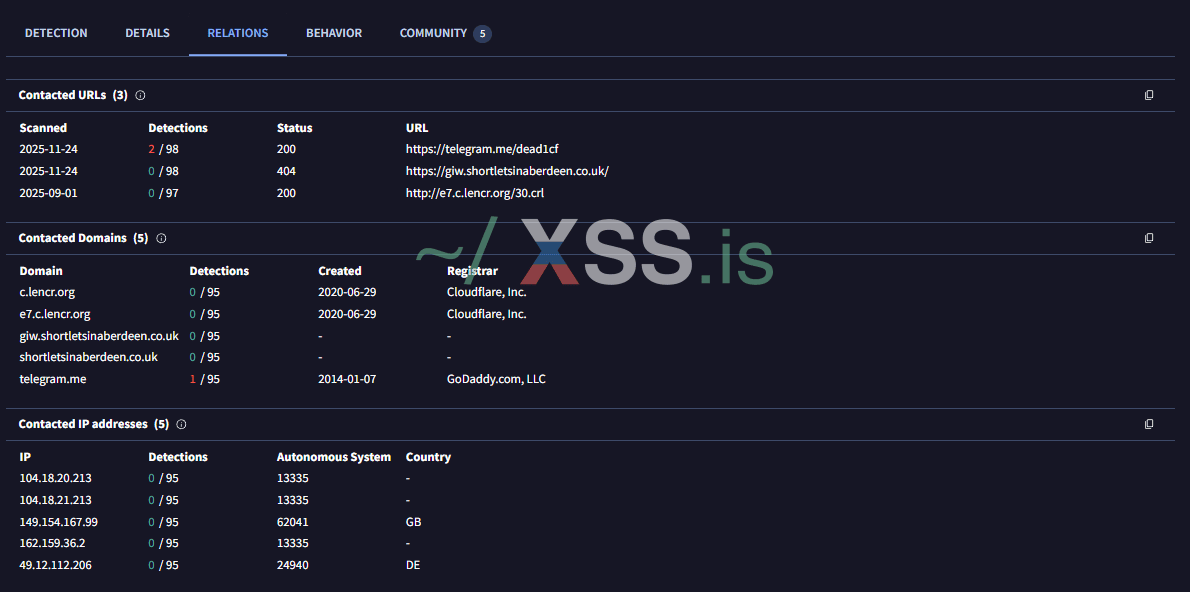Click autonomous system 24940
The width and height of the screenshot is (1190, 592).
click(293, 565)
